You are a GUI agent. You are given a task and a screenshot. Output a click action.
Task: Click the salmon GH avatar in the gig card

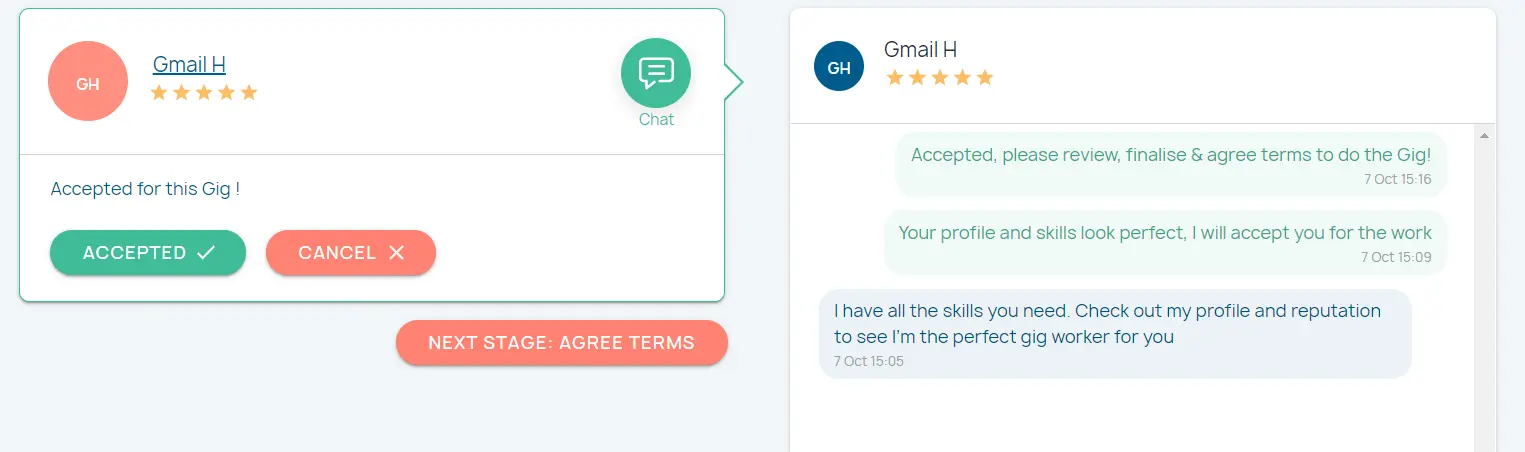pos(88,82)
